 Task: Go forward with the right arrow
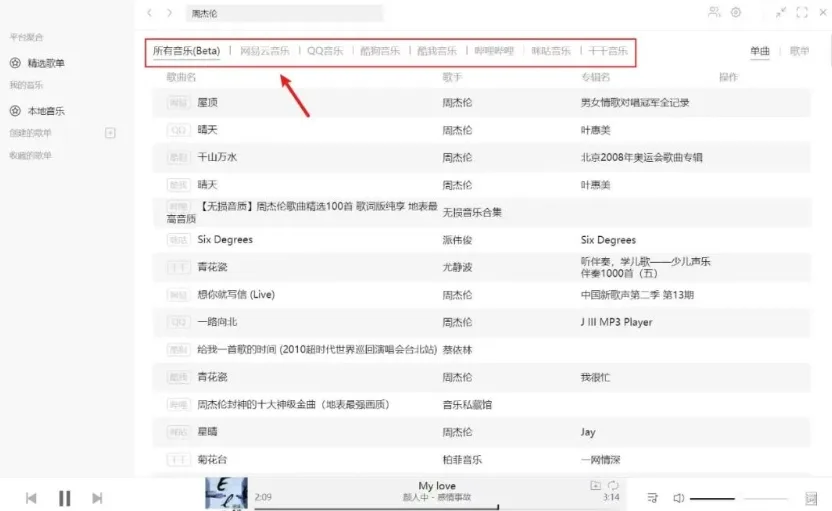(x=169, y=13)
